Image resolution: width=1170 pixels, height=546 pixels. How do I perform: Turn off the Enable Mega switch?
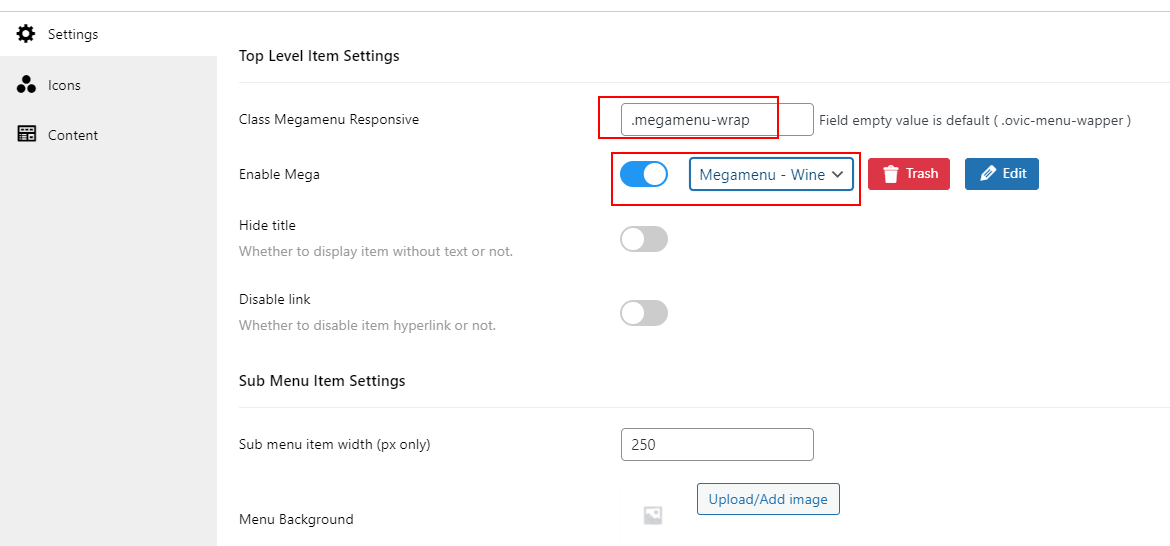point(644,174)
